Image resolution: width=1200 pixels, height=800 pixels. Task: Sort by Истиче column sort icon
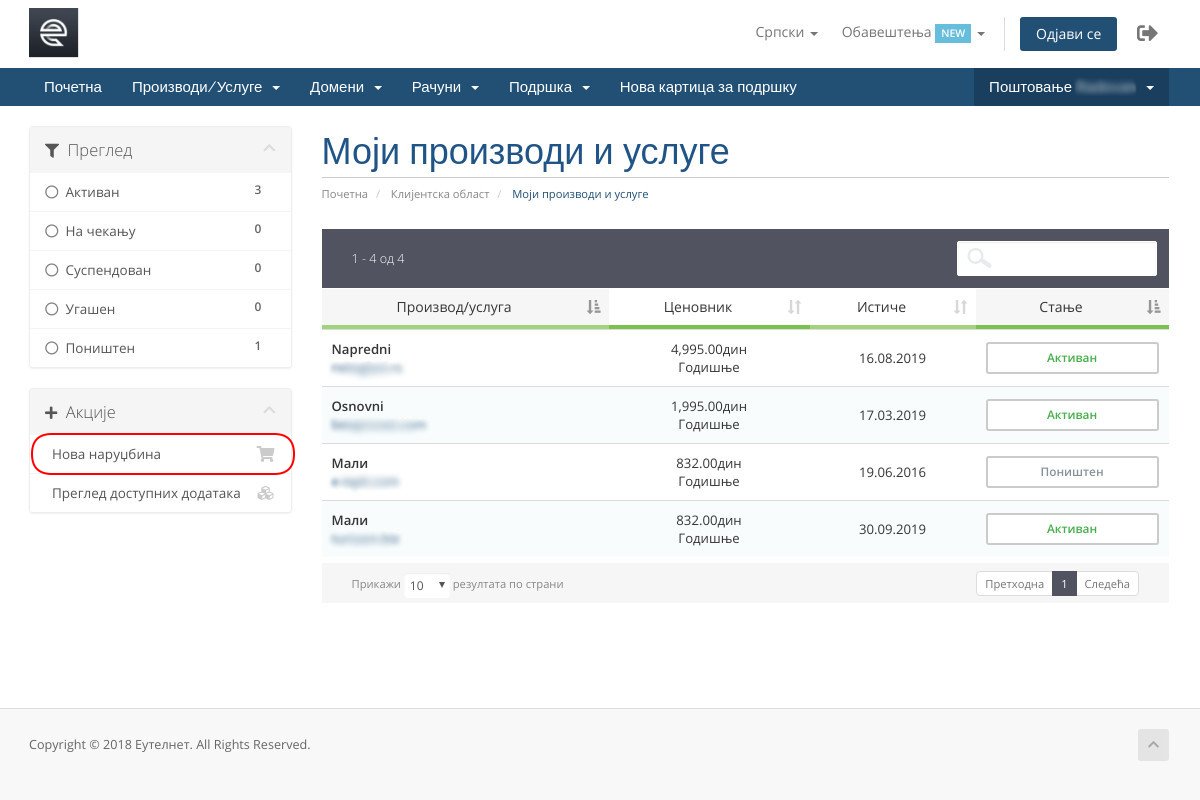coord(961,307)
